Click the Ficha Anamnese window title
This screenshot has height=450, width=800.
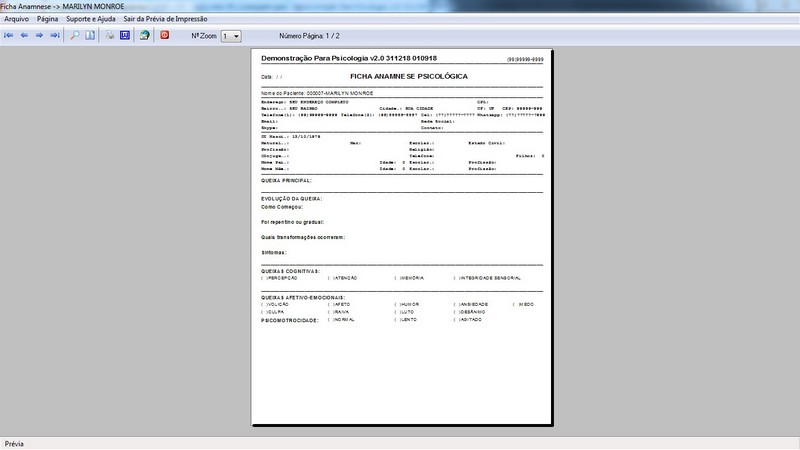[62, 7]
